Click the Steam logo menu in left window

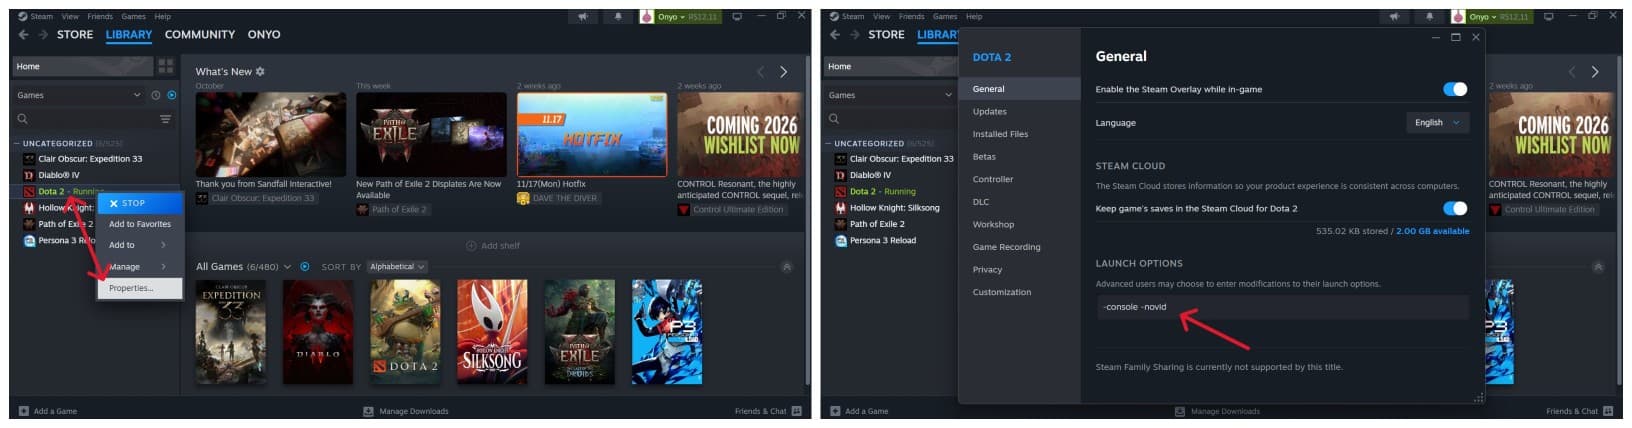point(36,16)
